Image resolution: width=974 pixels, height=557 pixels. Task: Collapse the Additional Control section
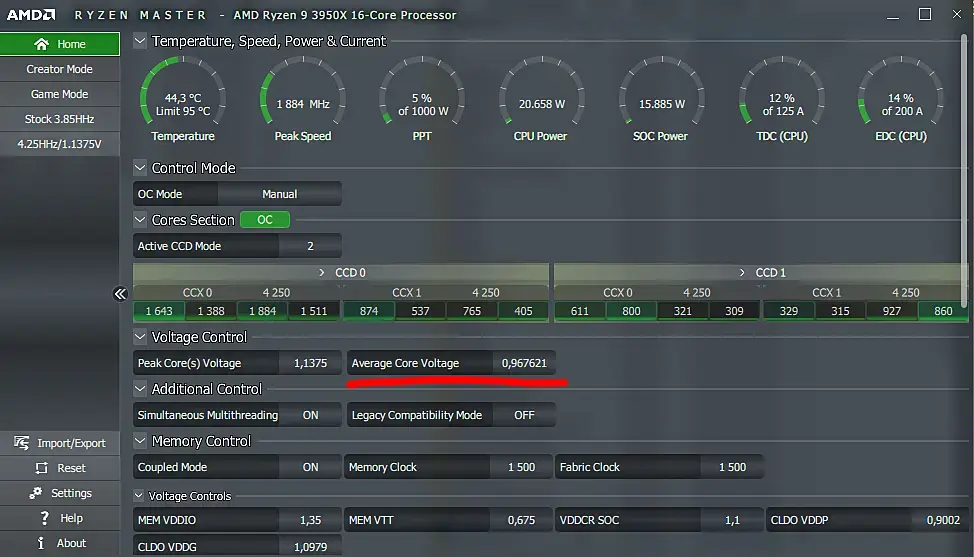coord(140,389)
